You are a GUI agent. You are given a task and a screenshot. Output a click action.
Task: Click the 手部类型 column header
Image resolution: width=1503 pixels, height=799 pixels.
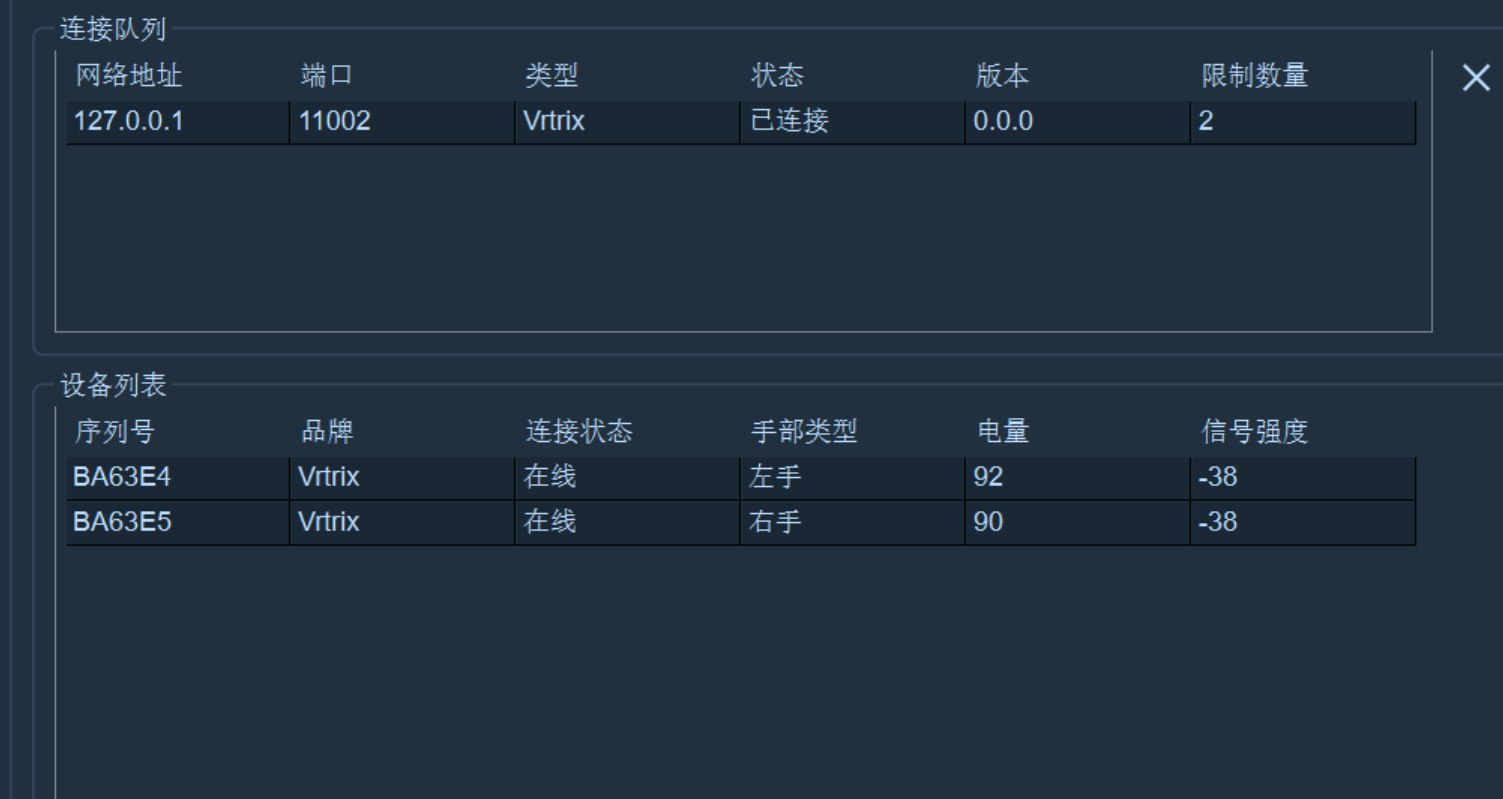pos(804,432)
